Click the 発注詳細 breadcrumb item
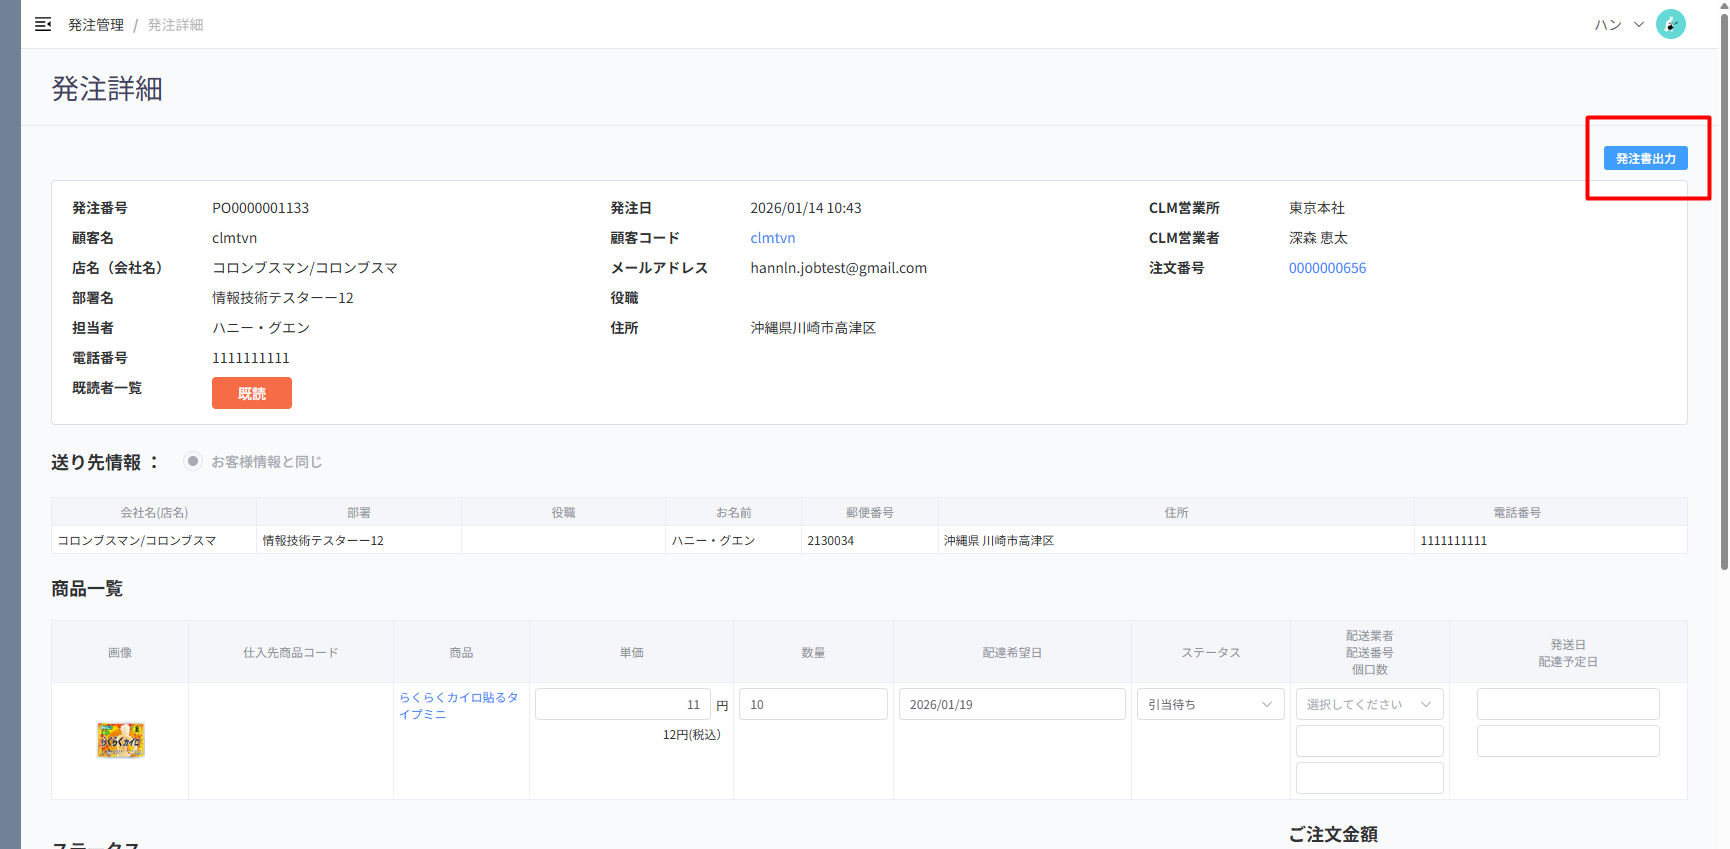The image size is (1730, 849). point(175,25)
